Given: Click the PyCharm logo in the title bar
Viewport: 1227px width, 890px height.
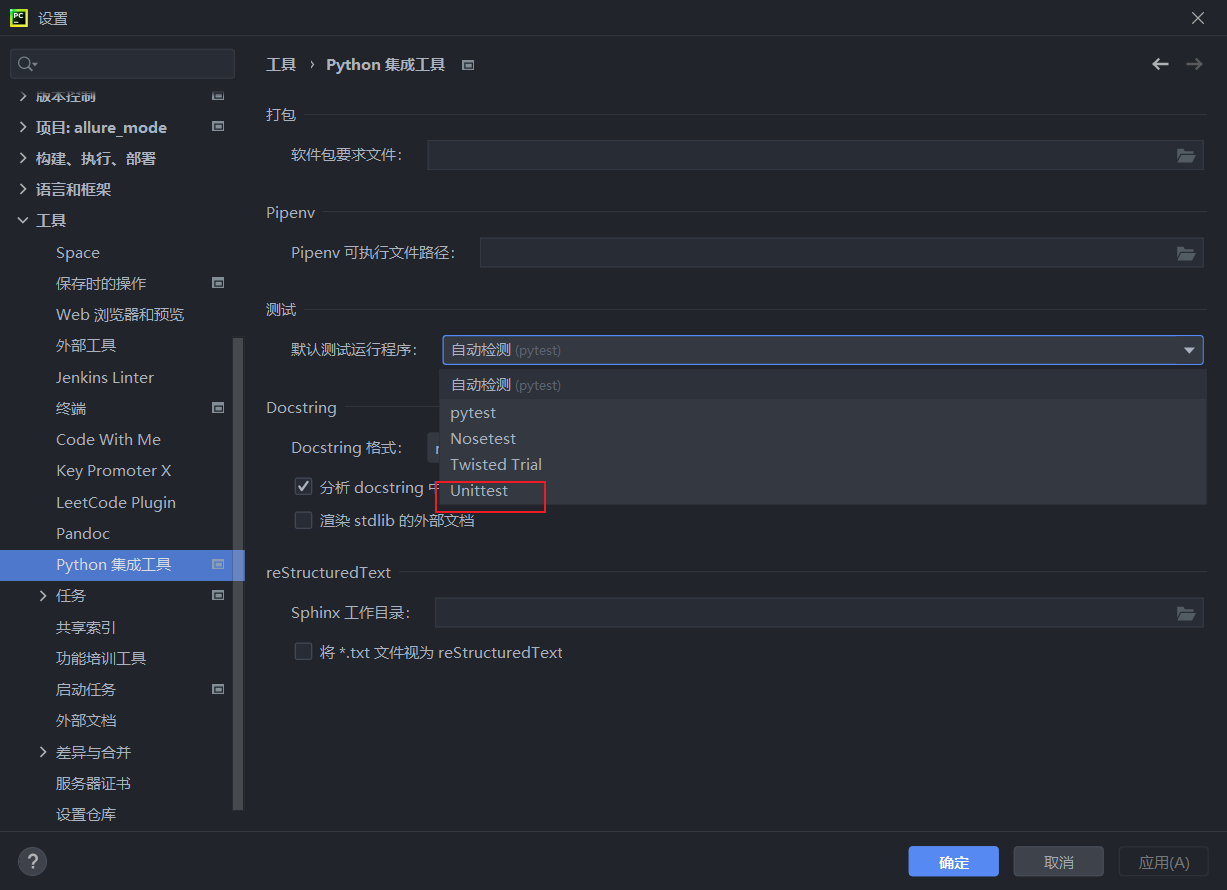Looking at the screenshot, I should click(18, 18).
